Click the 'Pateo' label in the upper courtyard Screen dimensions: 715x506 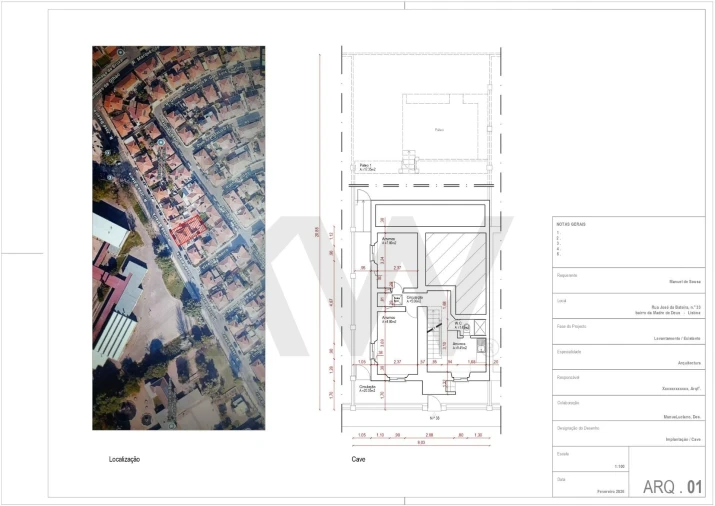tap(439, 130)
